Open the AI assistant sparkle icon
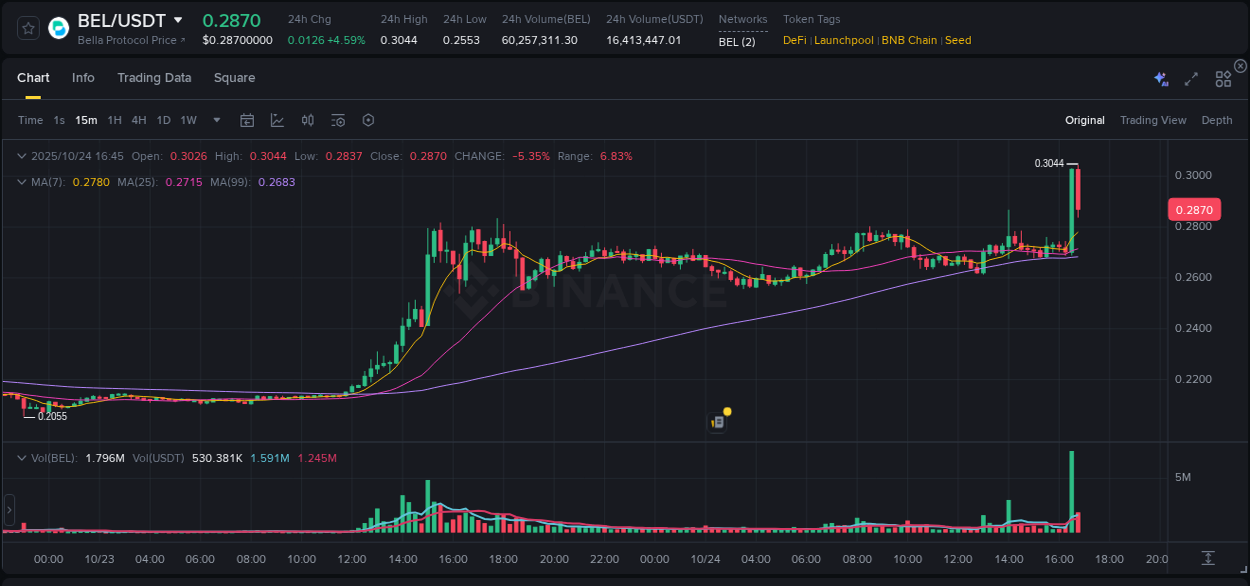 [1160, 77]
